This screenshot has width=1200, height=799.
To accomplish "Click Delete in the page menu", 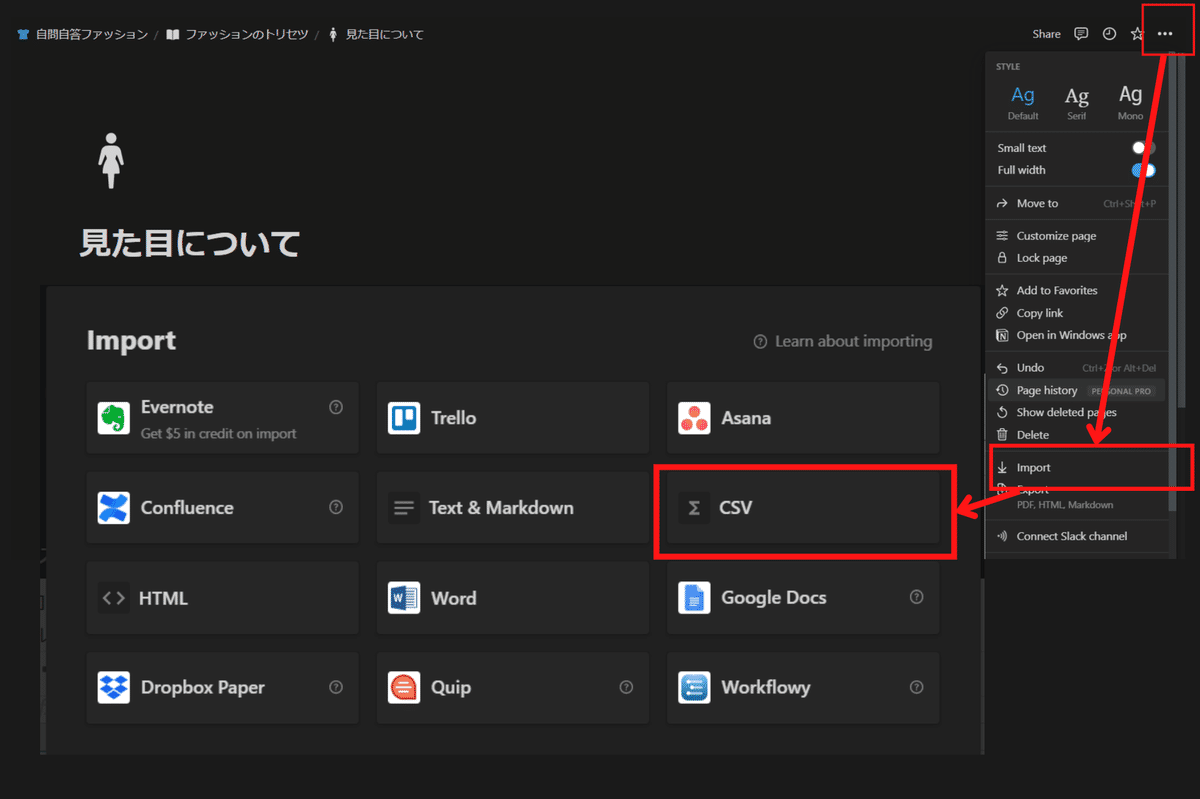I will click(1077, 435).
